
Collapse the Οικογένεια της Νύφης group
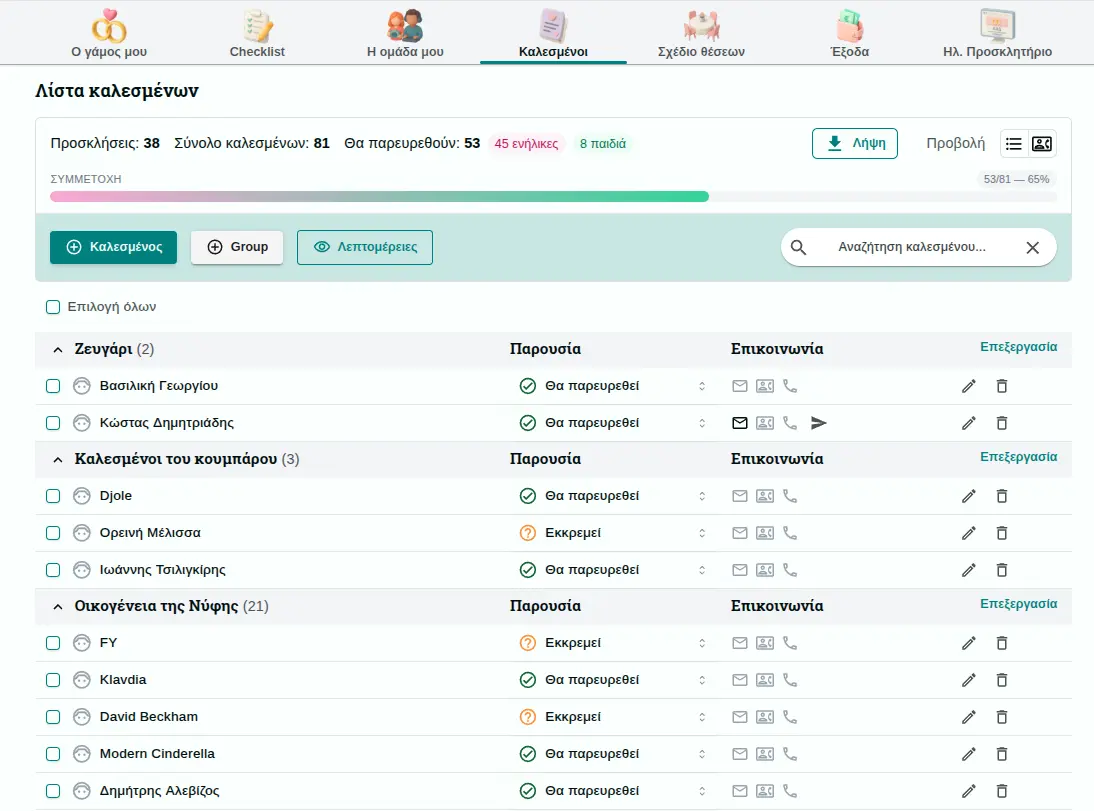(x=57, y=607)
